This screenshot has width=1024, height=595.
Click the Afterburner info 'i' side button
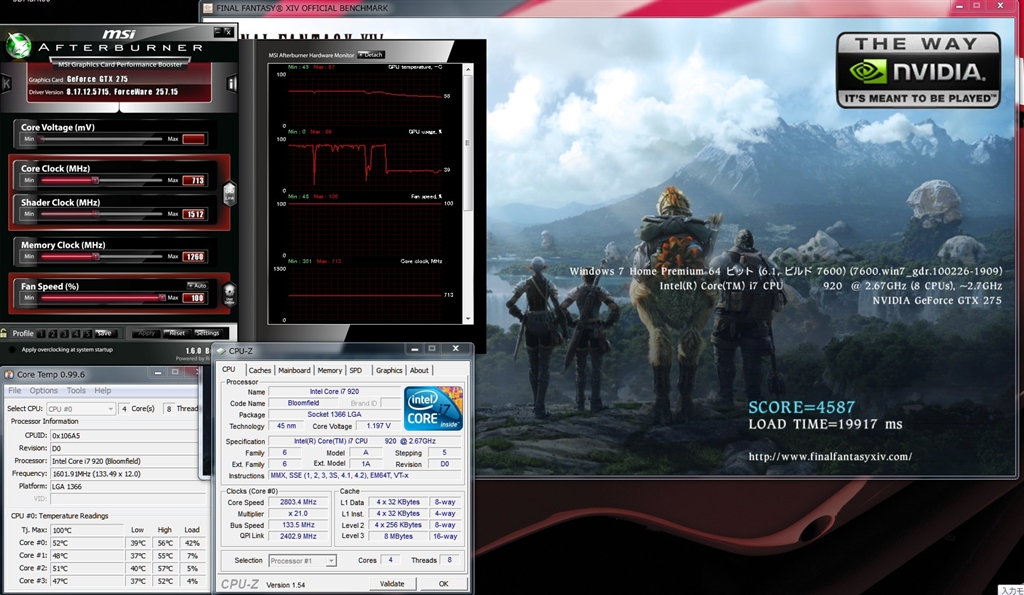(232, 83)
